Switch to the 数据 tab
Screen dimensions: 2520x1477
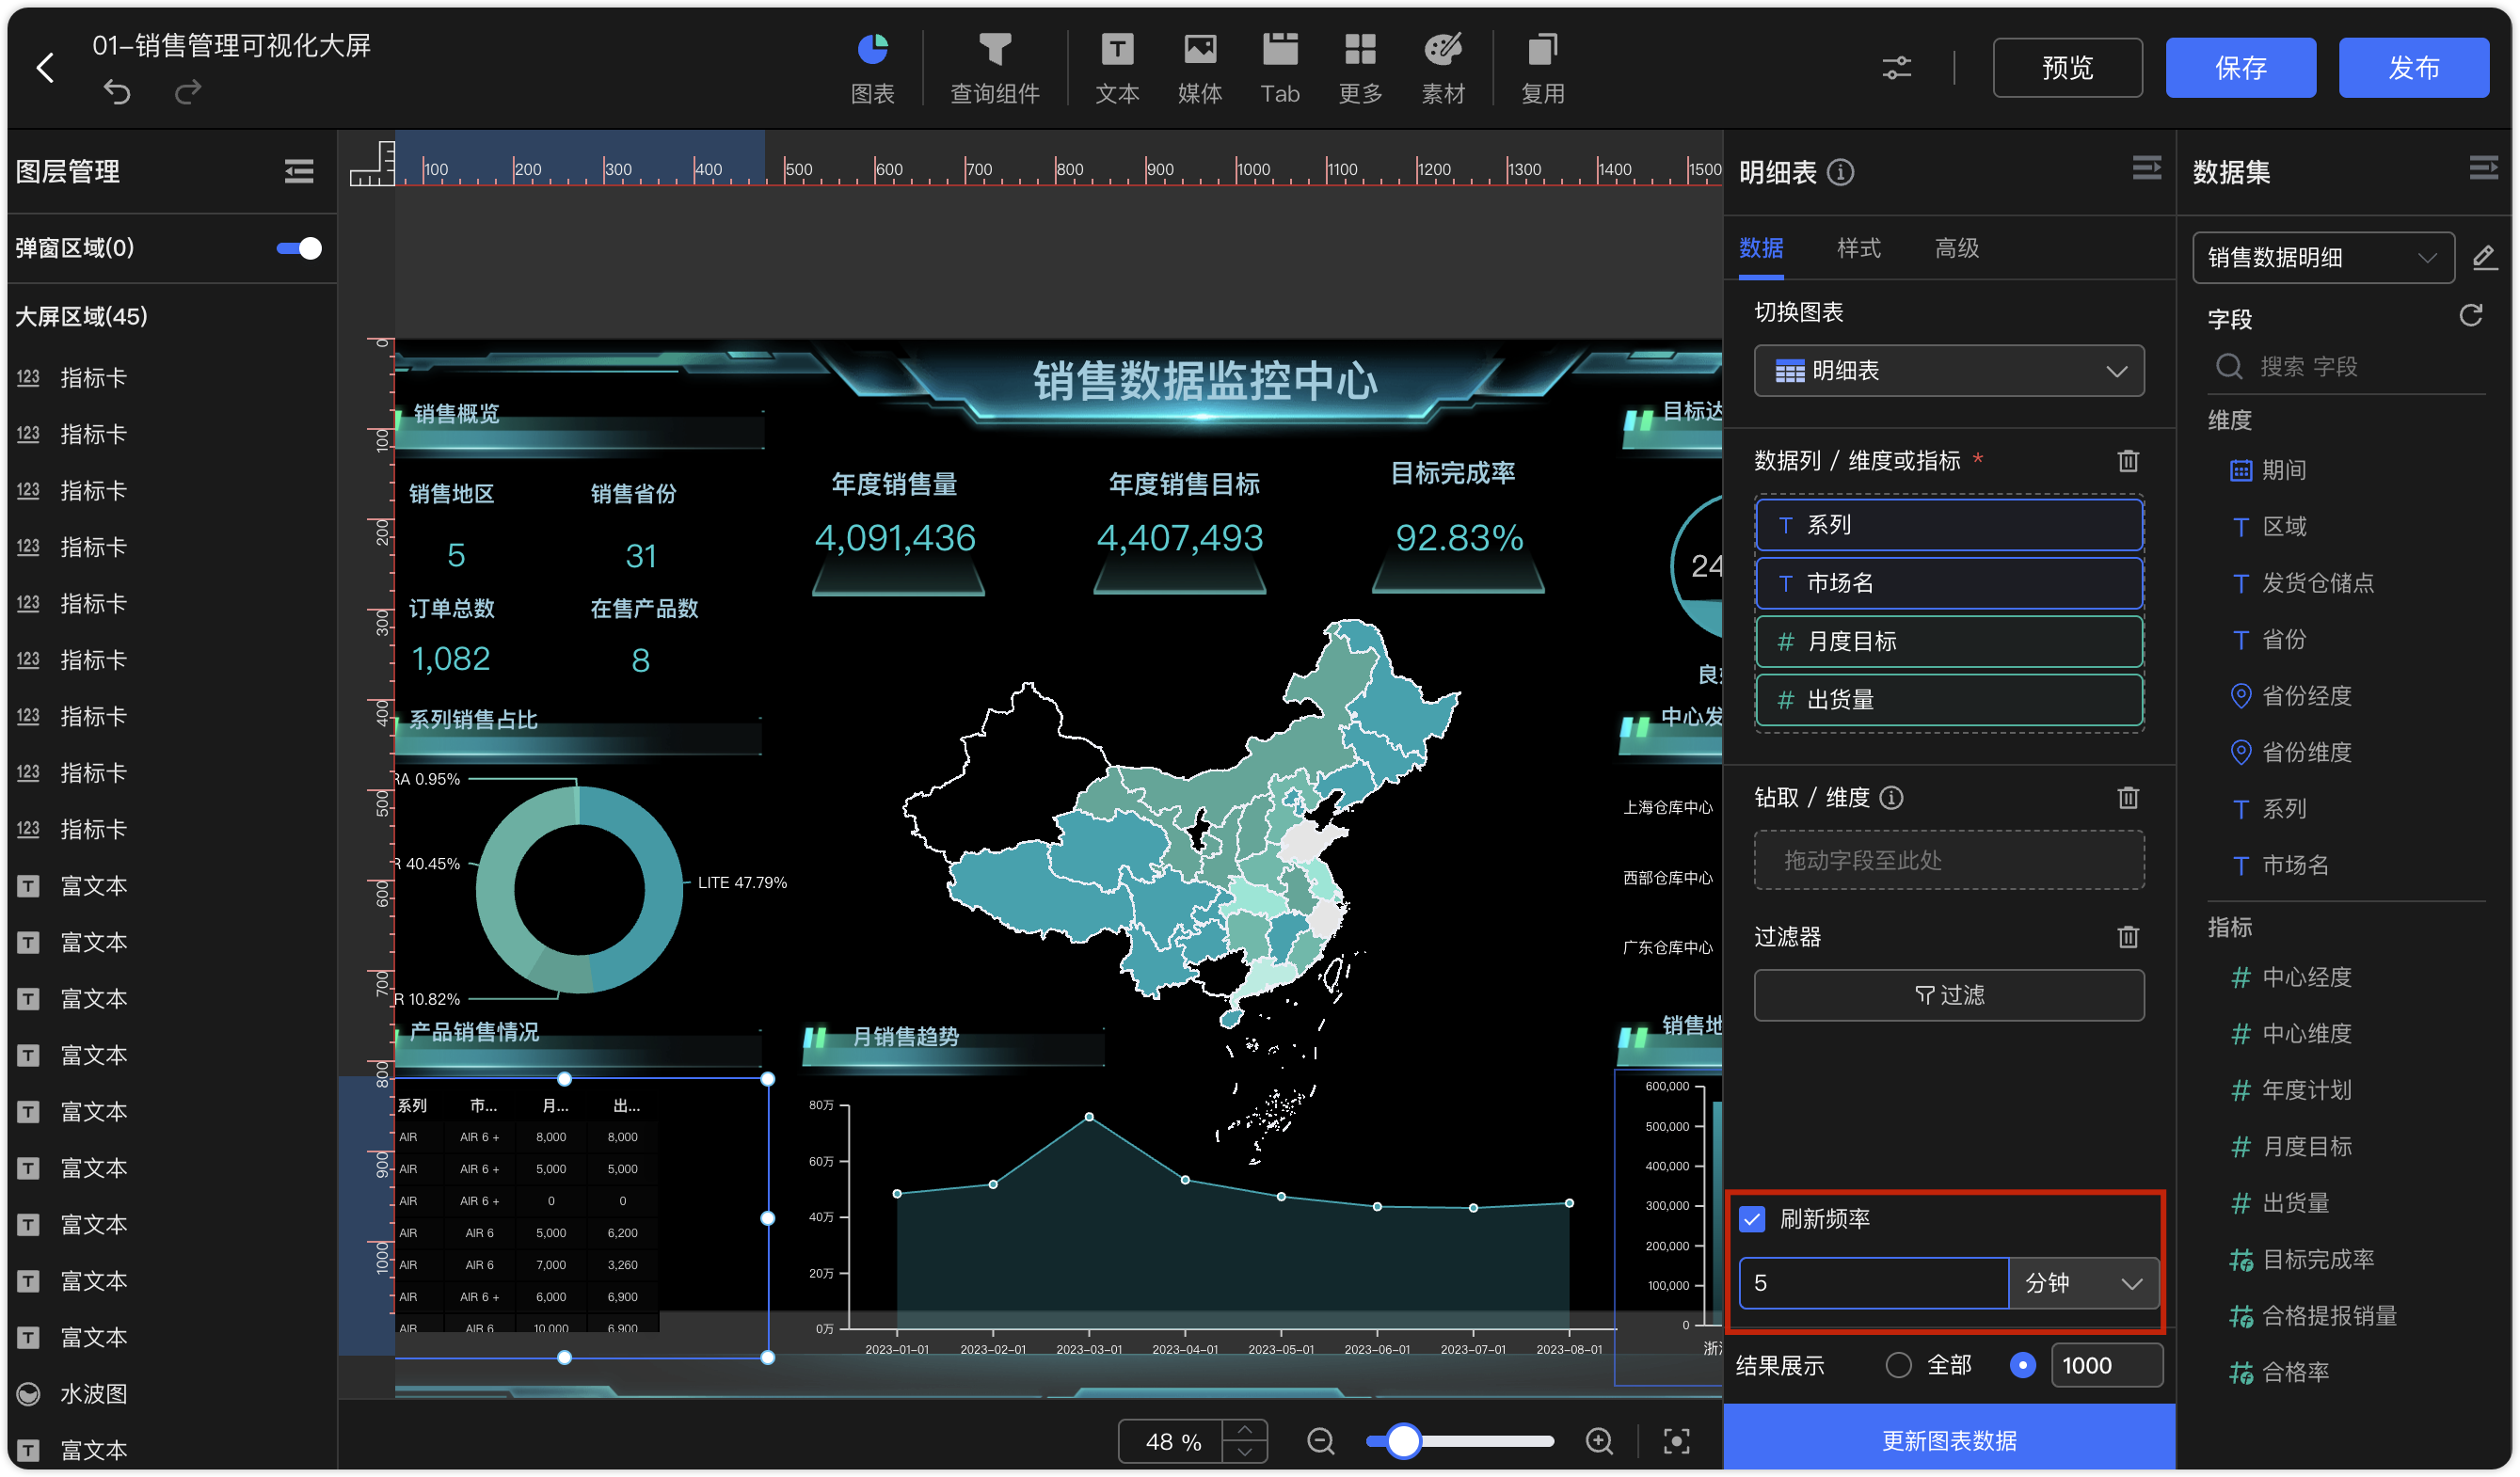pos(1761,248)
